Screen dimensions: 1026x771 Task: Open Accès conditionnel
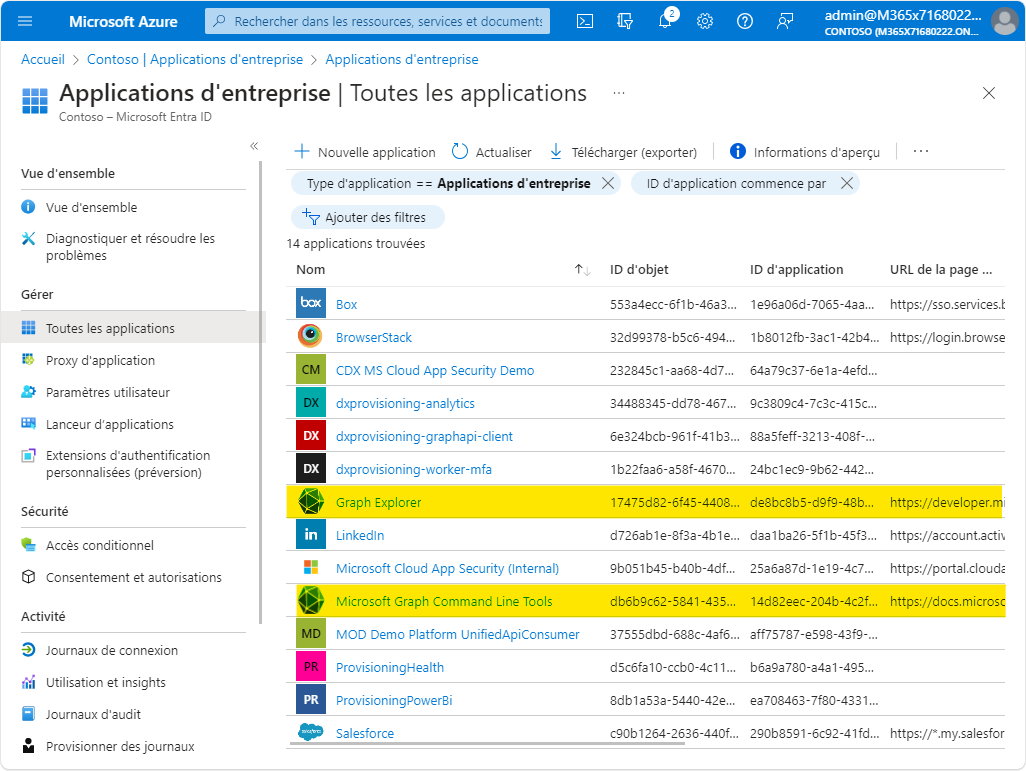point(99,545)
